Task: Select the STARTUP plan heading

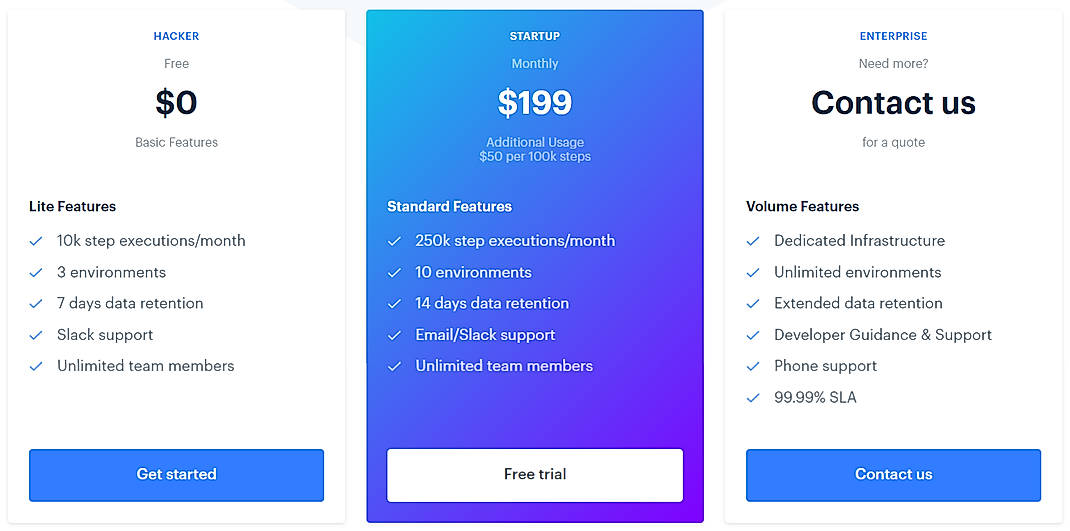Action: point(535,36)
